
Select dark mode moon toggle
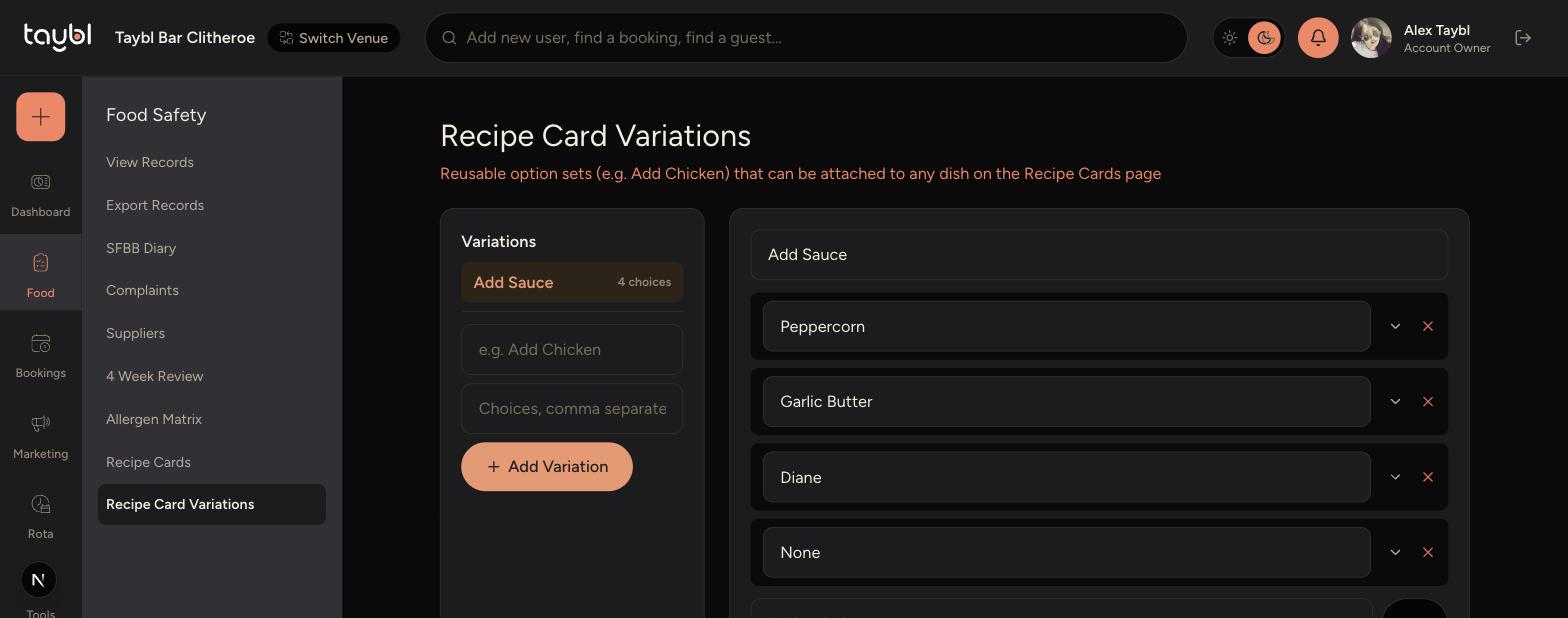[x=1264, y=38]
